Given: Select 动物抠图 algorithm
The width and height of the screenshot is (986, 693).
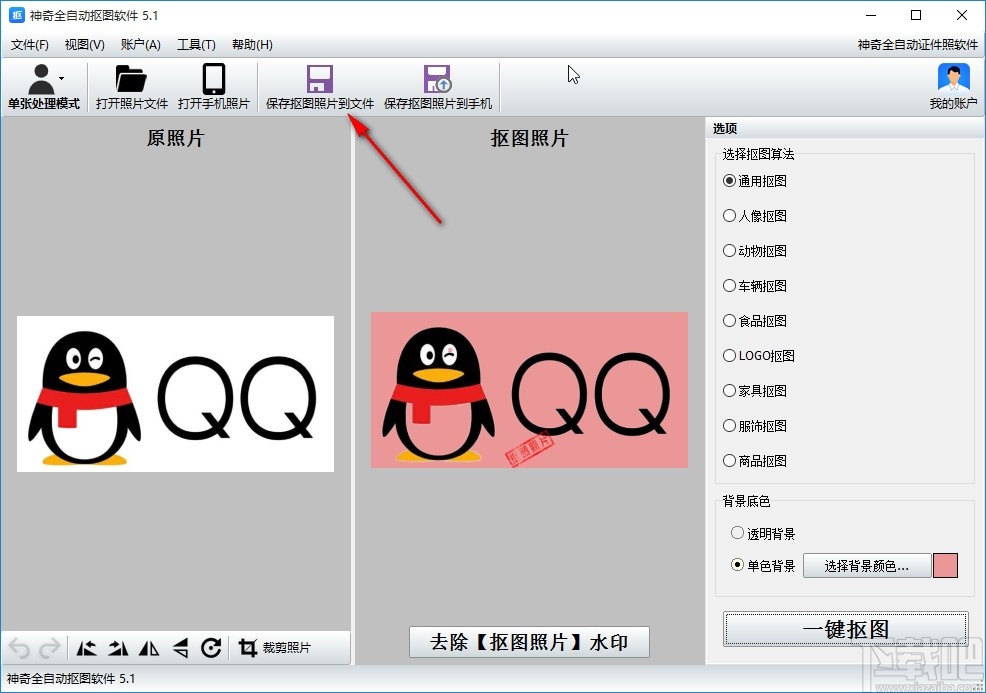Looking at the screenshot, I should click(x=755, y=251).
